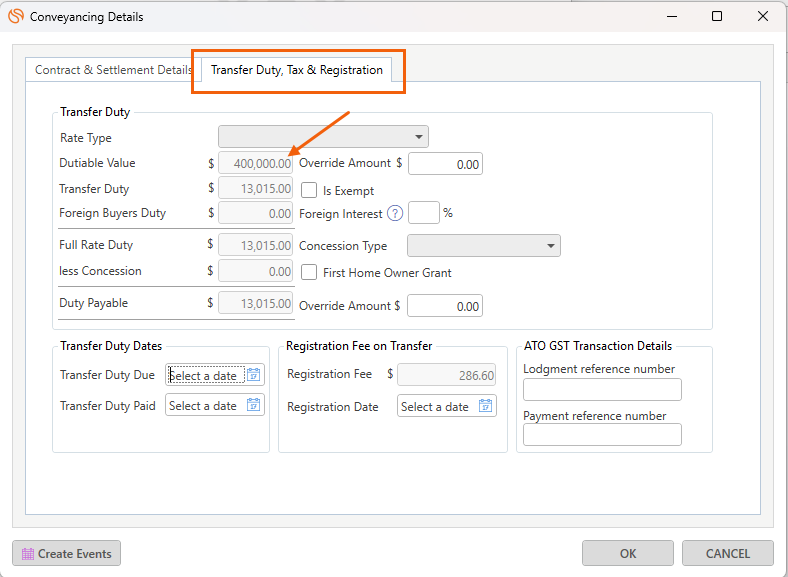The height and width of the screenshot is (577, 788).
Task: Switch to Contract & Settlement Details tab
Action: click(113, 70)
